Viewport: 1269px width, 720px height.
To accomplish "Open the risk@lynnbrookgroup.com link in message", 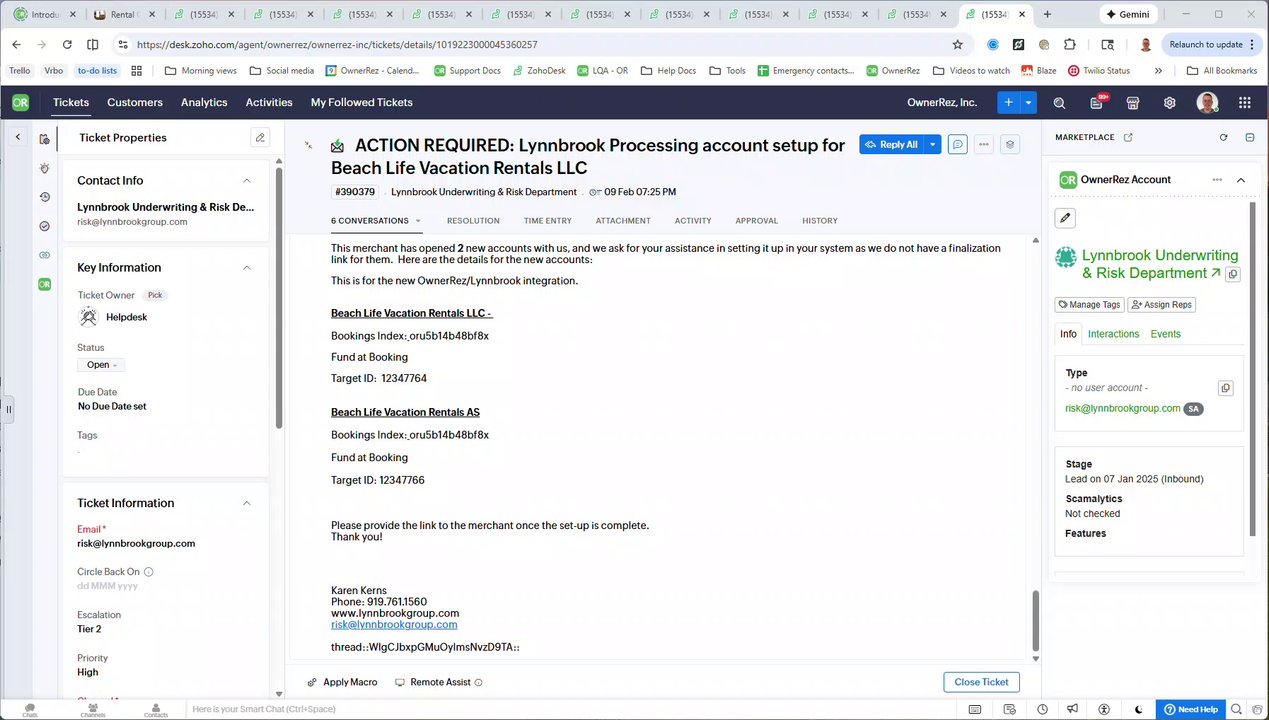I will pos(394,624).
